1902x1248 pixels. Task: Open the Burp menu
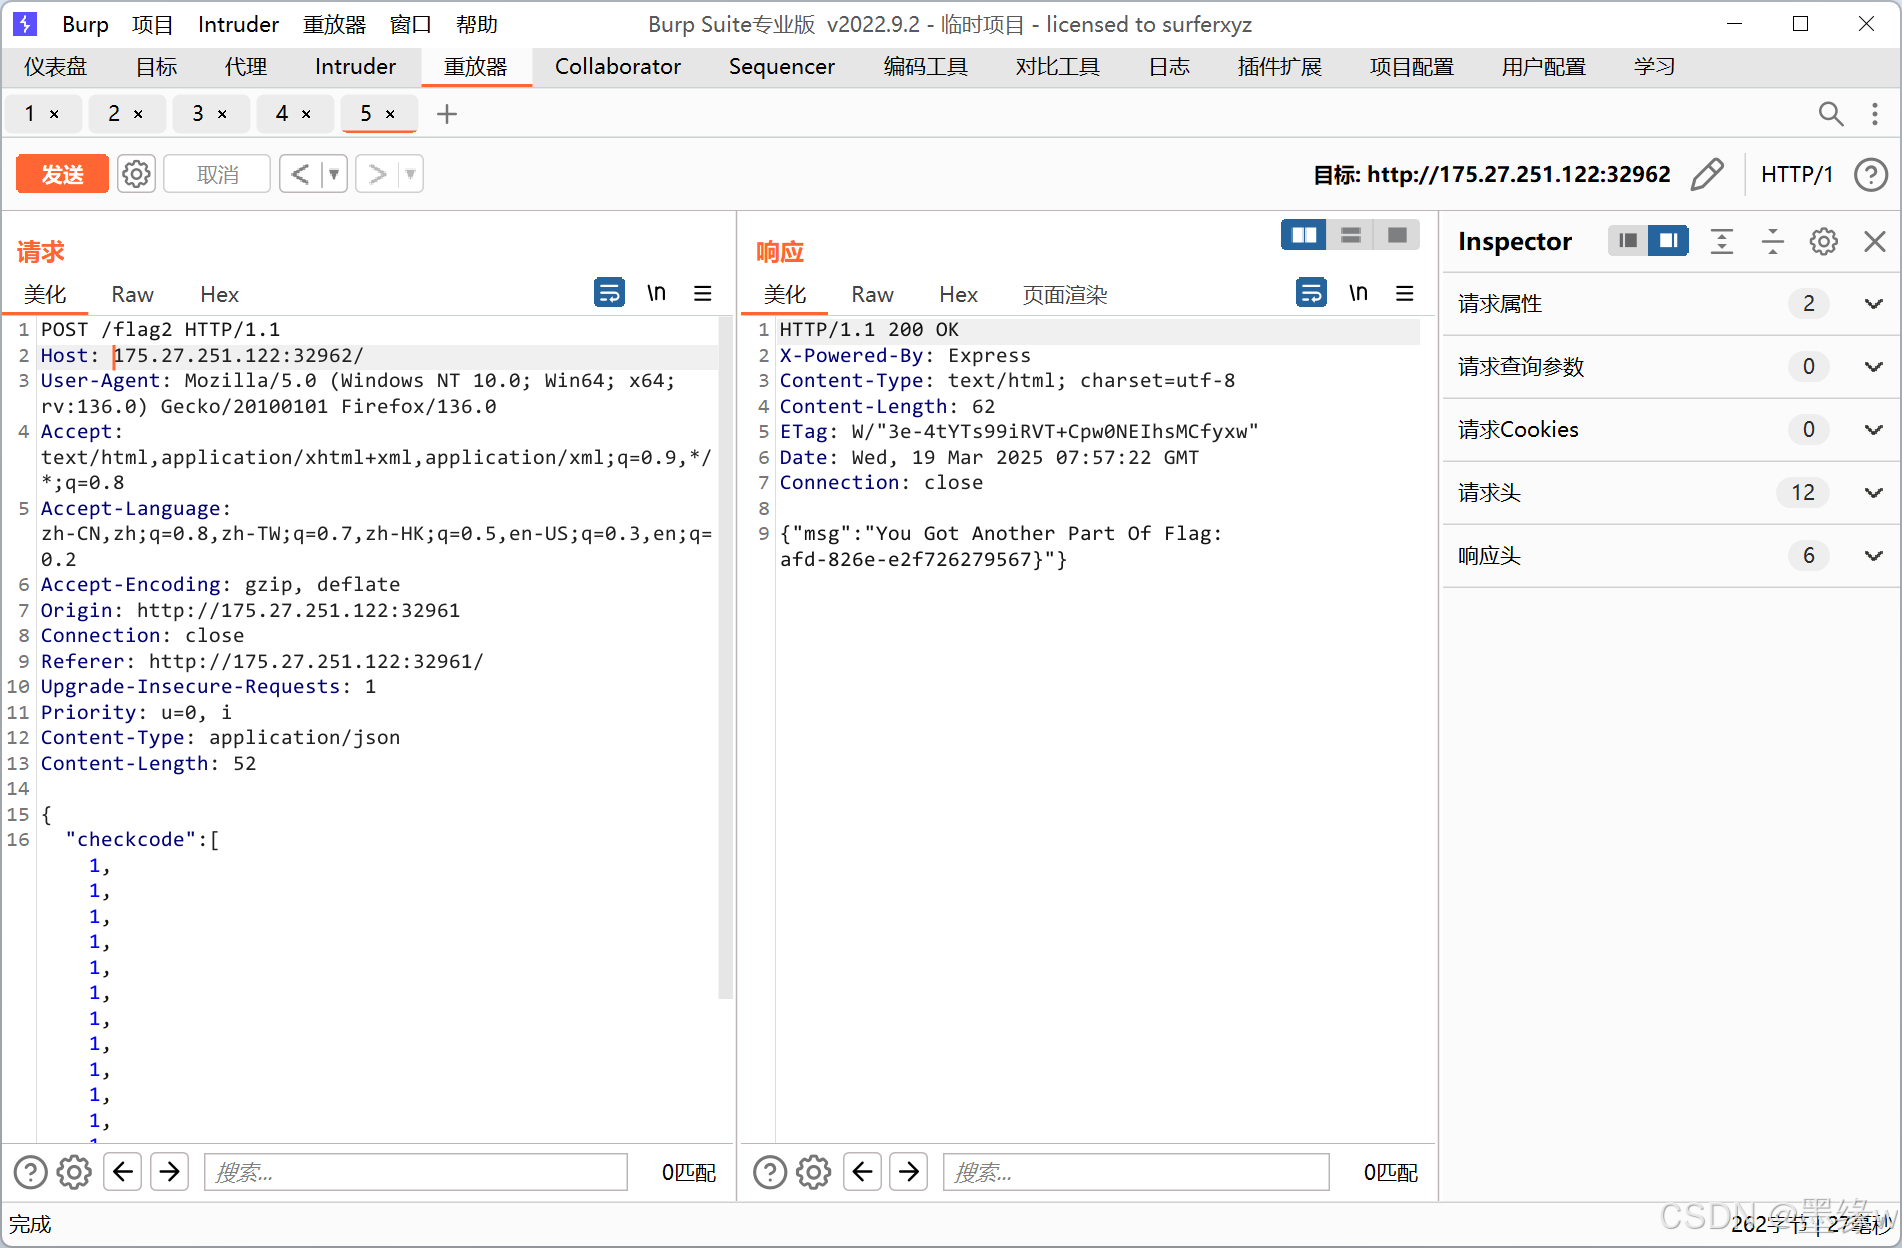(85, 24)
